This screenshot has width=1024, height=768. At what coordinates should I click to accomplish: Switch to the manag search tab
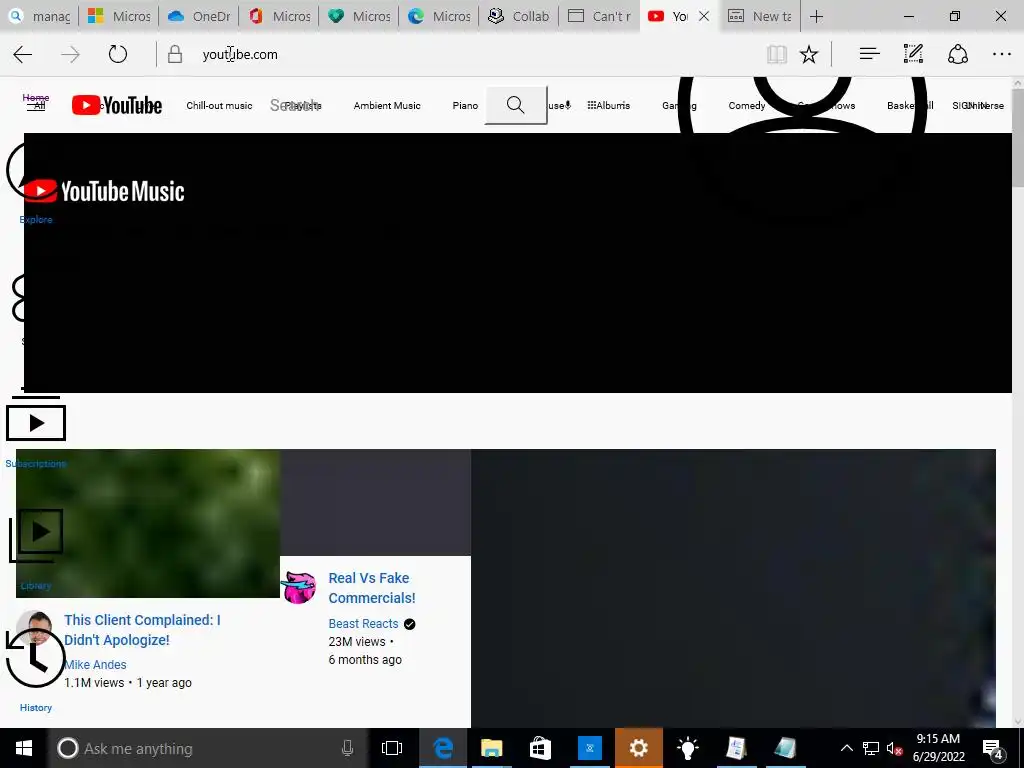pos(39,16)
